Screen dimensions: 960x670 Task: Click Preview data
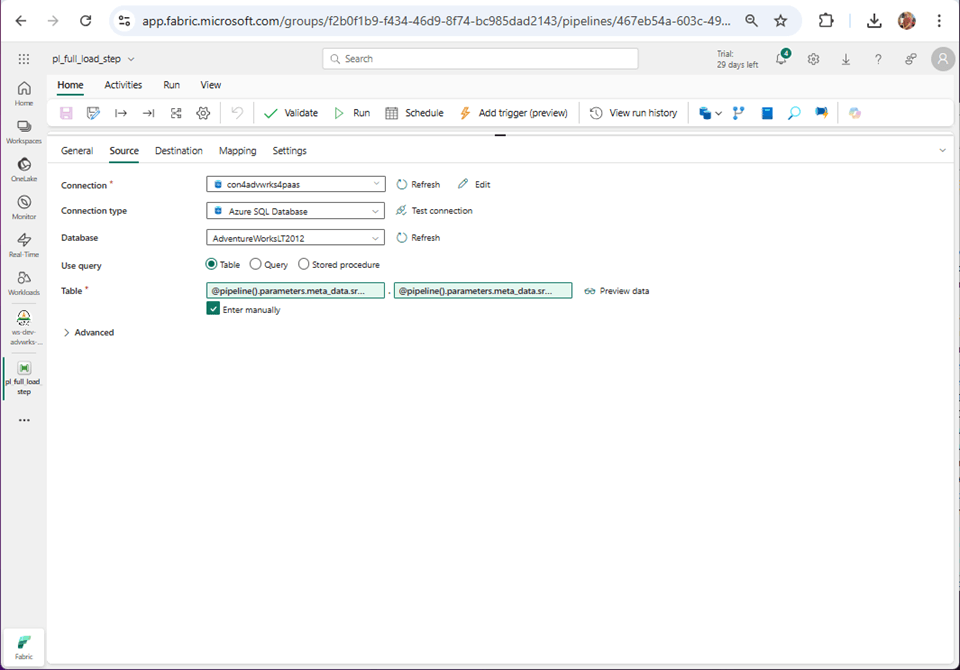(x=617, y=291)
